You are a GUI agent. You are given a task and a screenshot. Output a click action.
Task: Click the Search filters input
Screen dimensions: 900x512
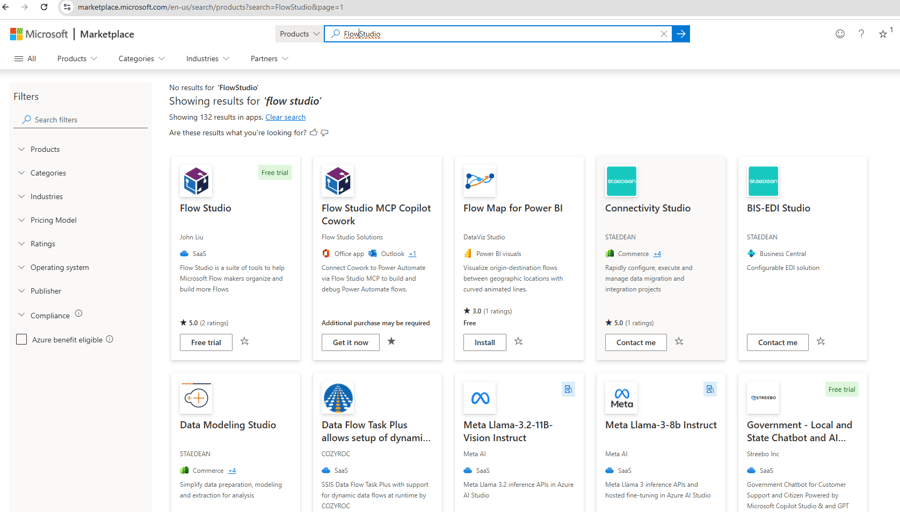[x=80, y=119]
